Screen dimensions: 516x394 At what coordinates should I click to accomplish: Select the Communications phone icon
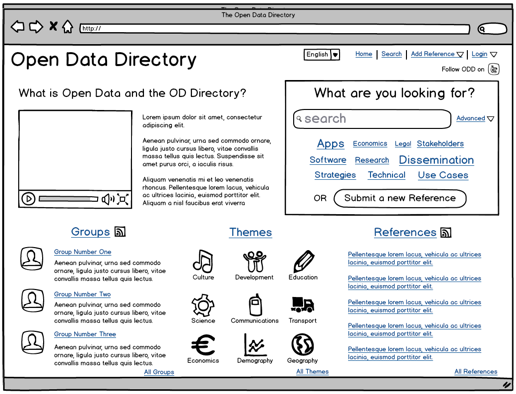pos(255,304)
